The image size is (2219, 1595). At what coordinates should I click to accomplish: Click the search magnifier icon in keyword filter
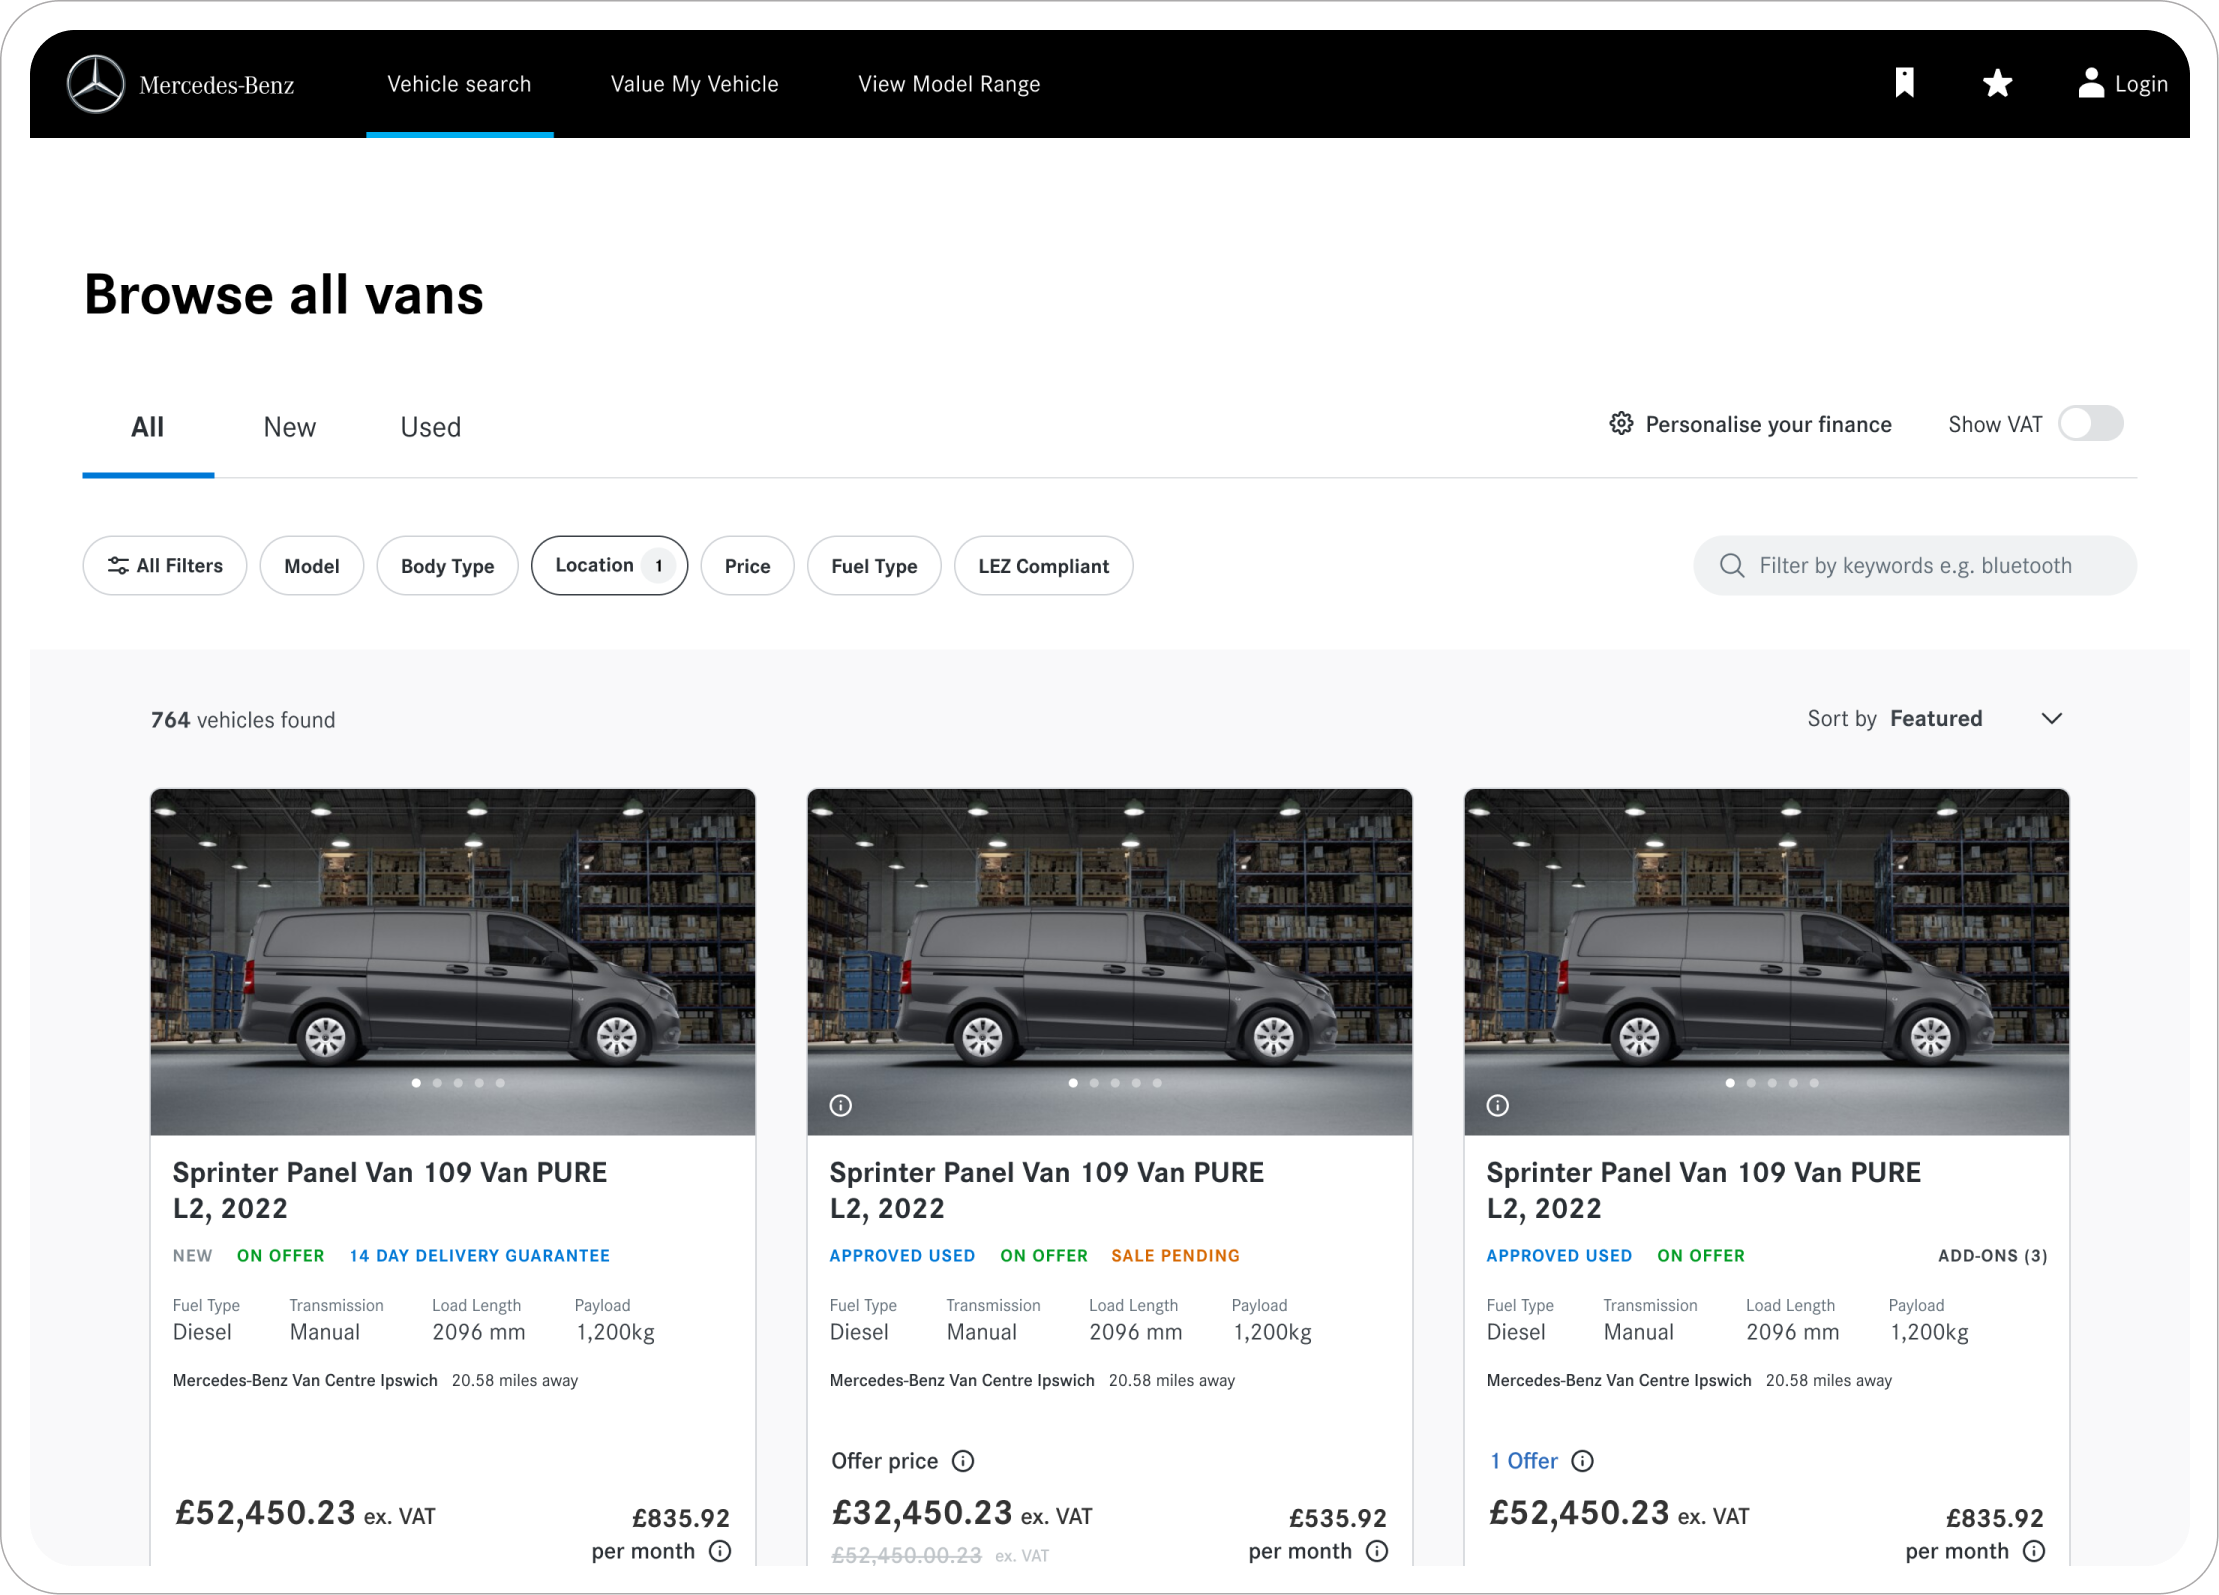pos(1732,566)
